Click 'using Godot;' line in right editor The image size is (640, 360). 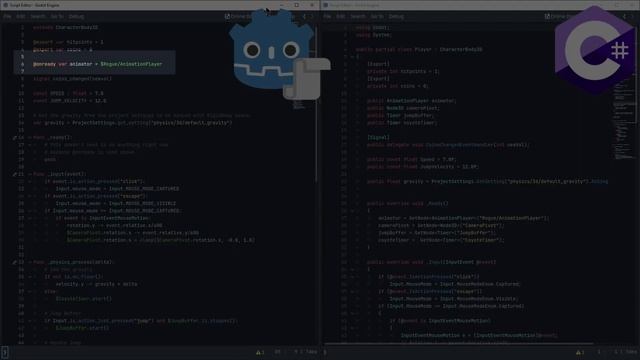tap(373, 28)
